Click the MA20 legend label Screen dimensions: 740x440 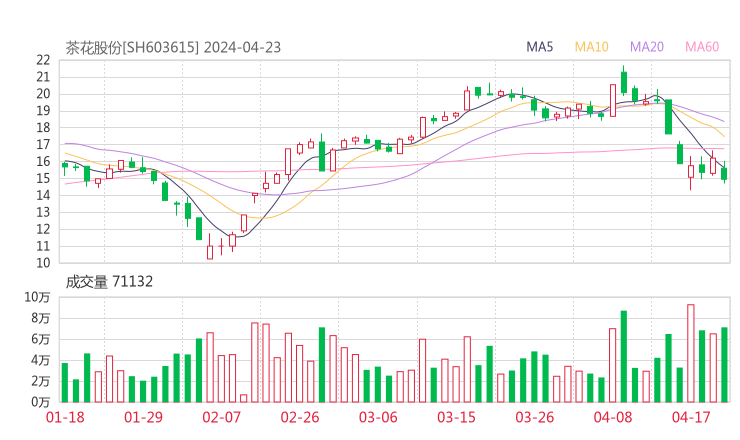[647, 47]
